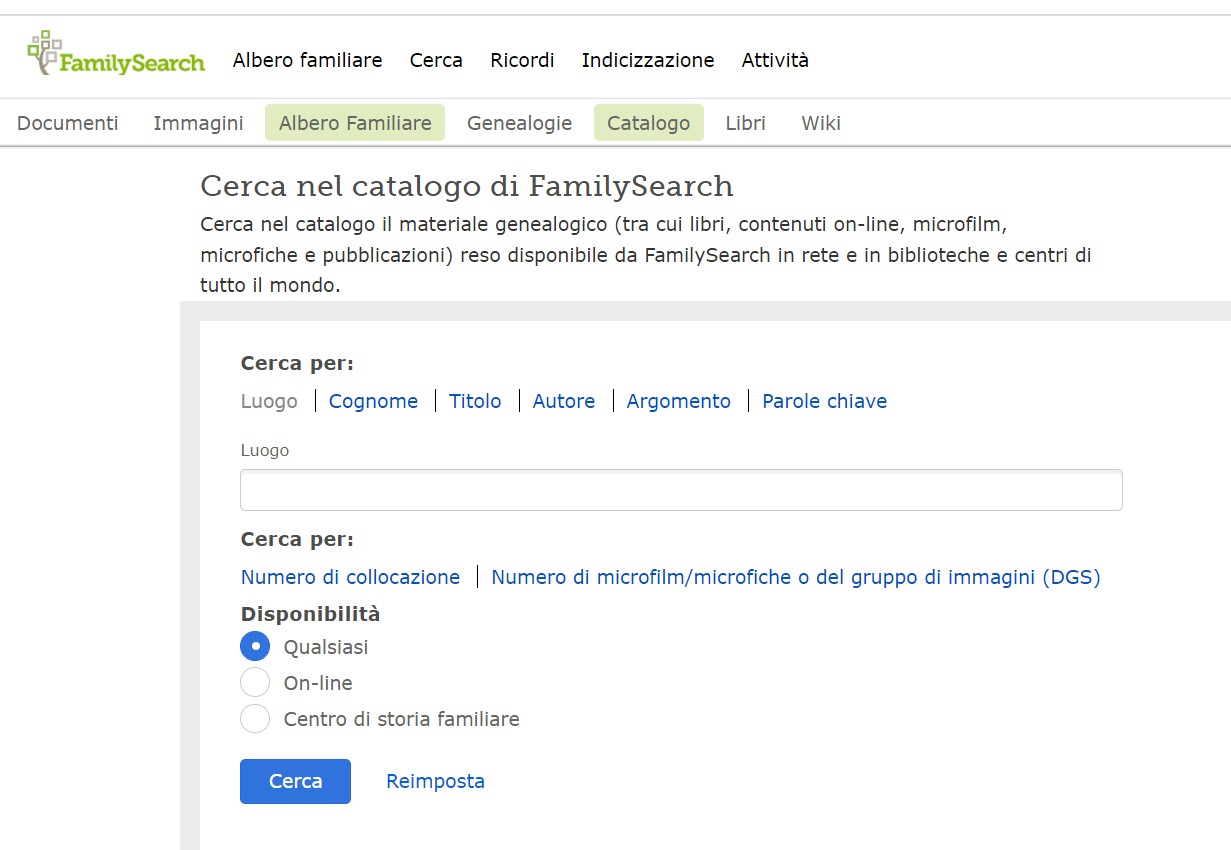This screenshot has height=850, width=1231.
Task: Switch to the highlighted Albero Familiare tab
Action: point(355,123)
